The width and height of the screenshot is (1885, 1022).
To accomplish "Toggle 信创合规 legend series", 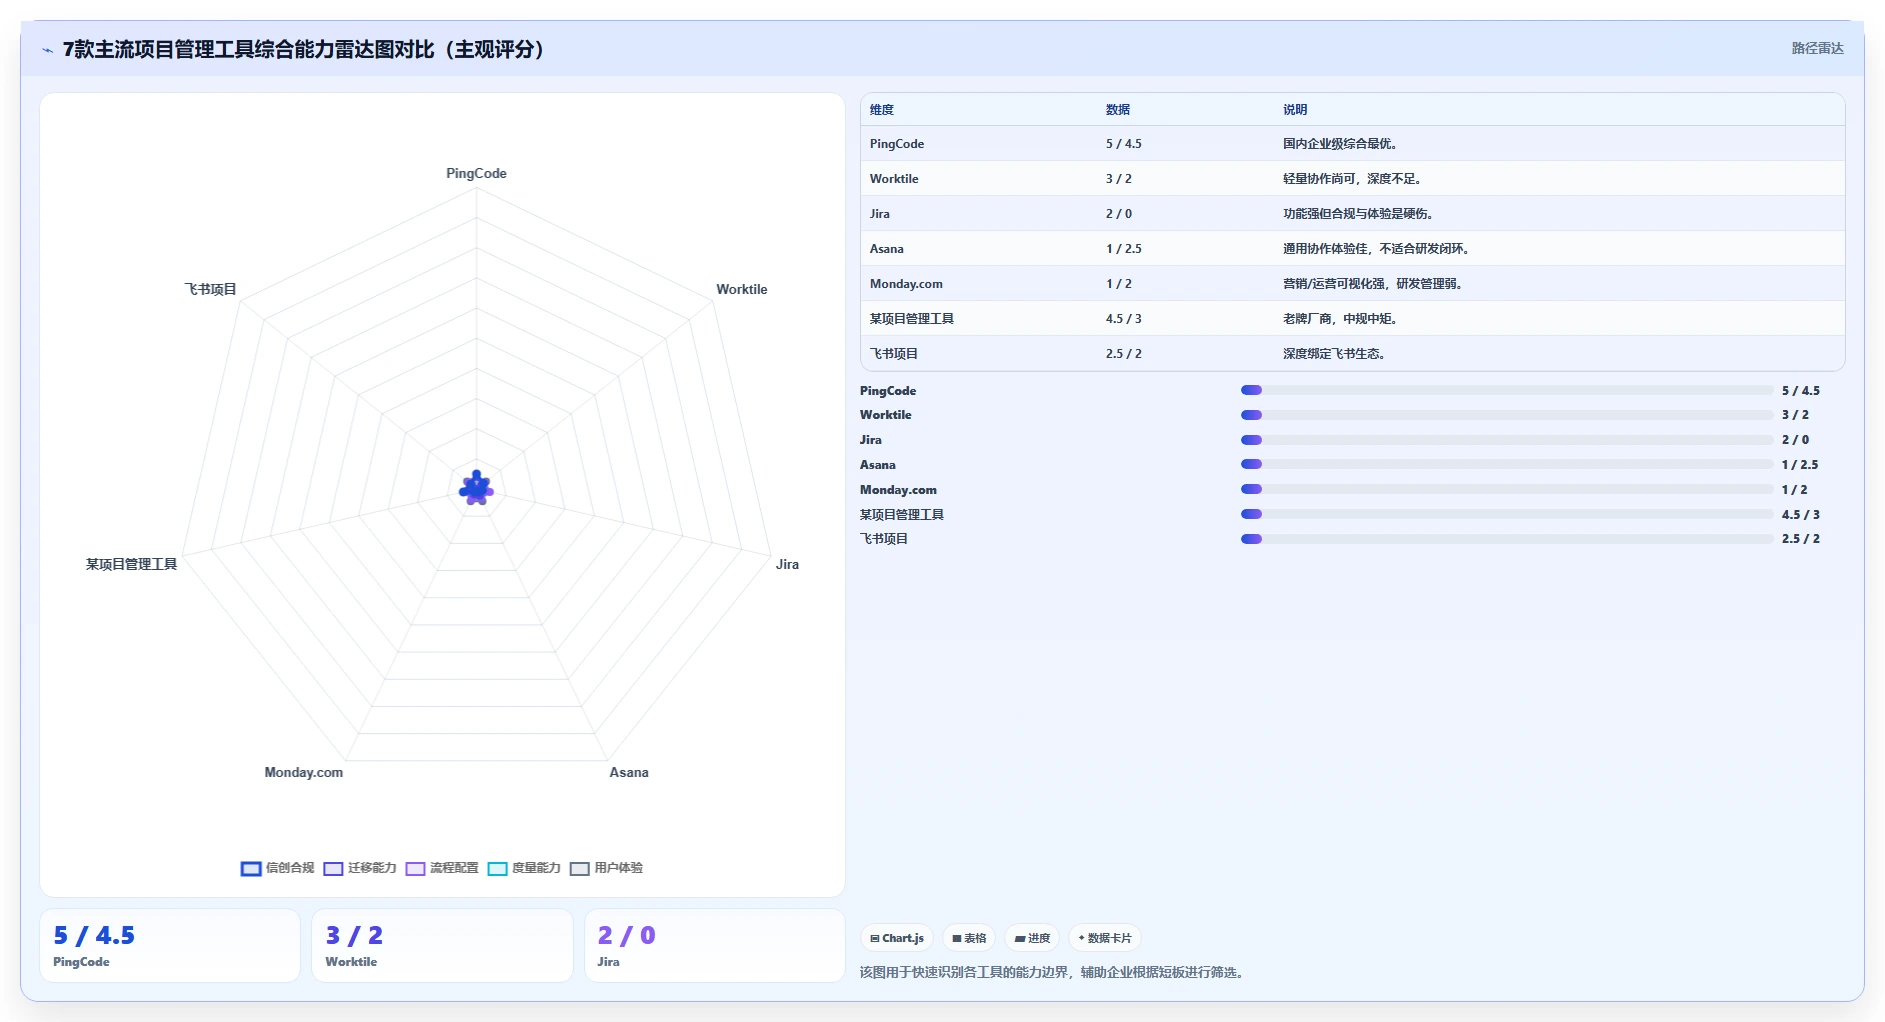I will [278, 868].
